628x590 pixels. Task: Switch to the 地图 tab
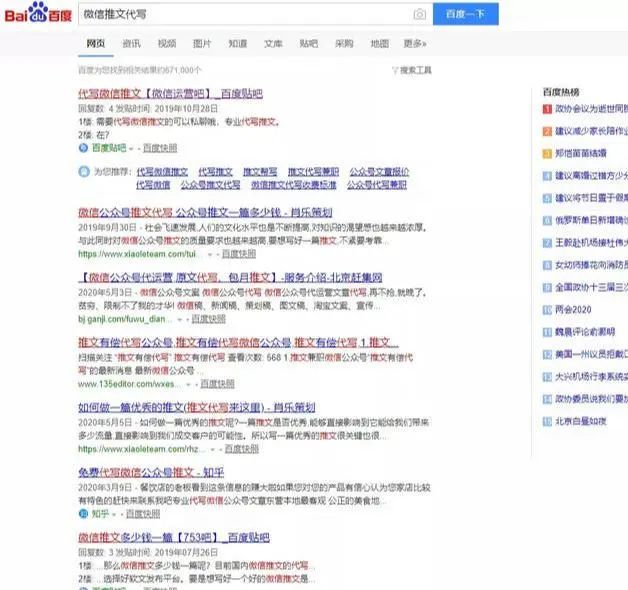click(x=380, y=44)
